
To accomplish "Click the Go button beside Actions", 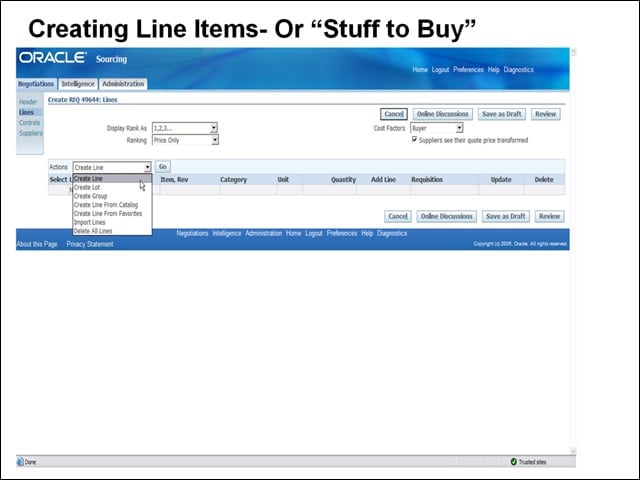I will pyautogui.click(x=162, y=167).
